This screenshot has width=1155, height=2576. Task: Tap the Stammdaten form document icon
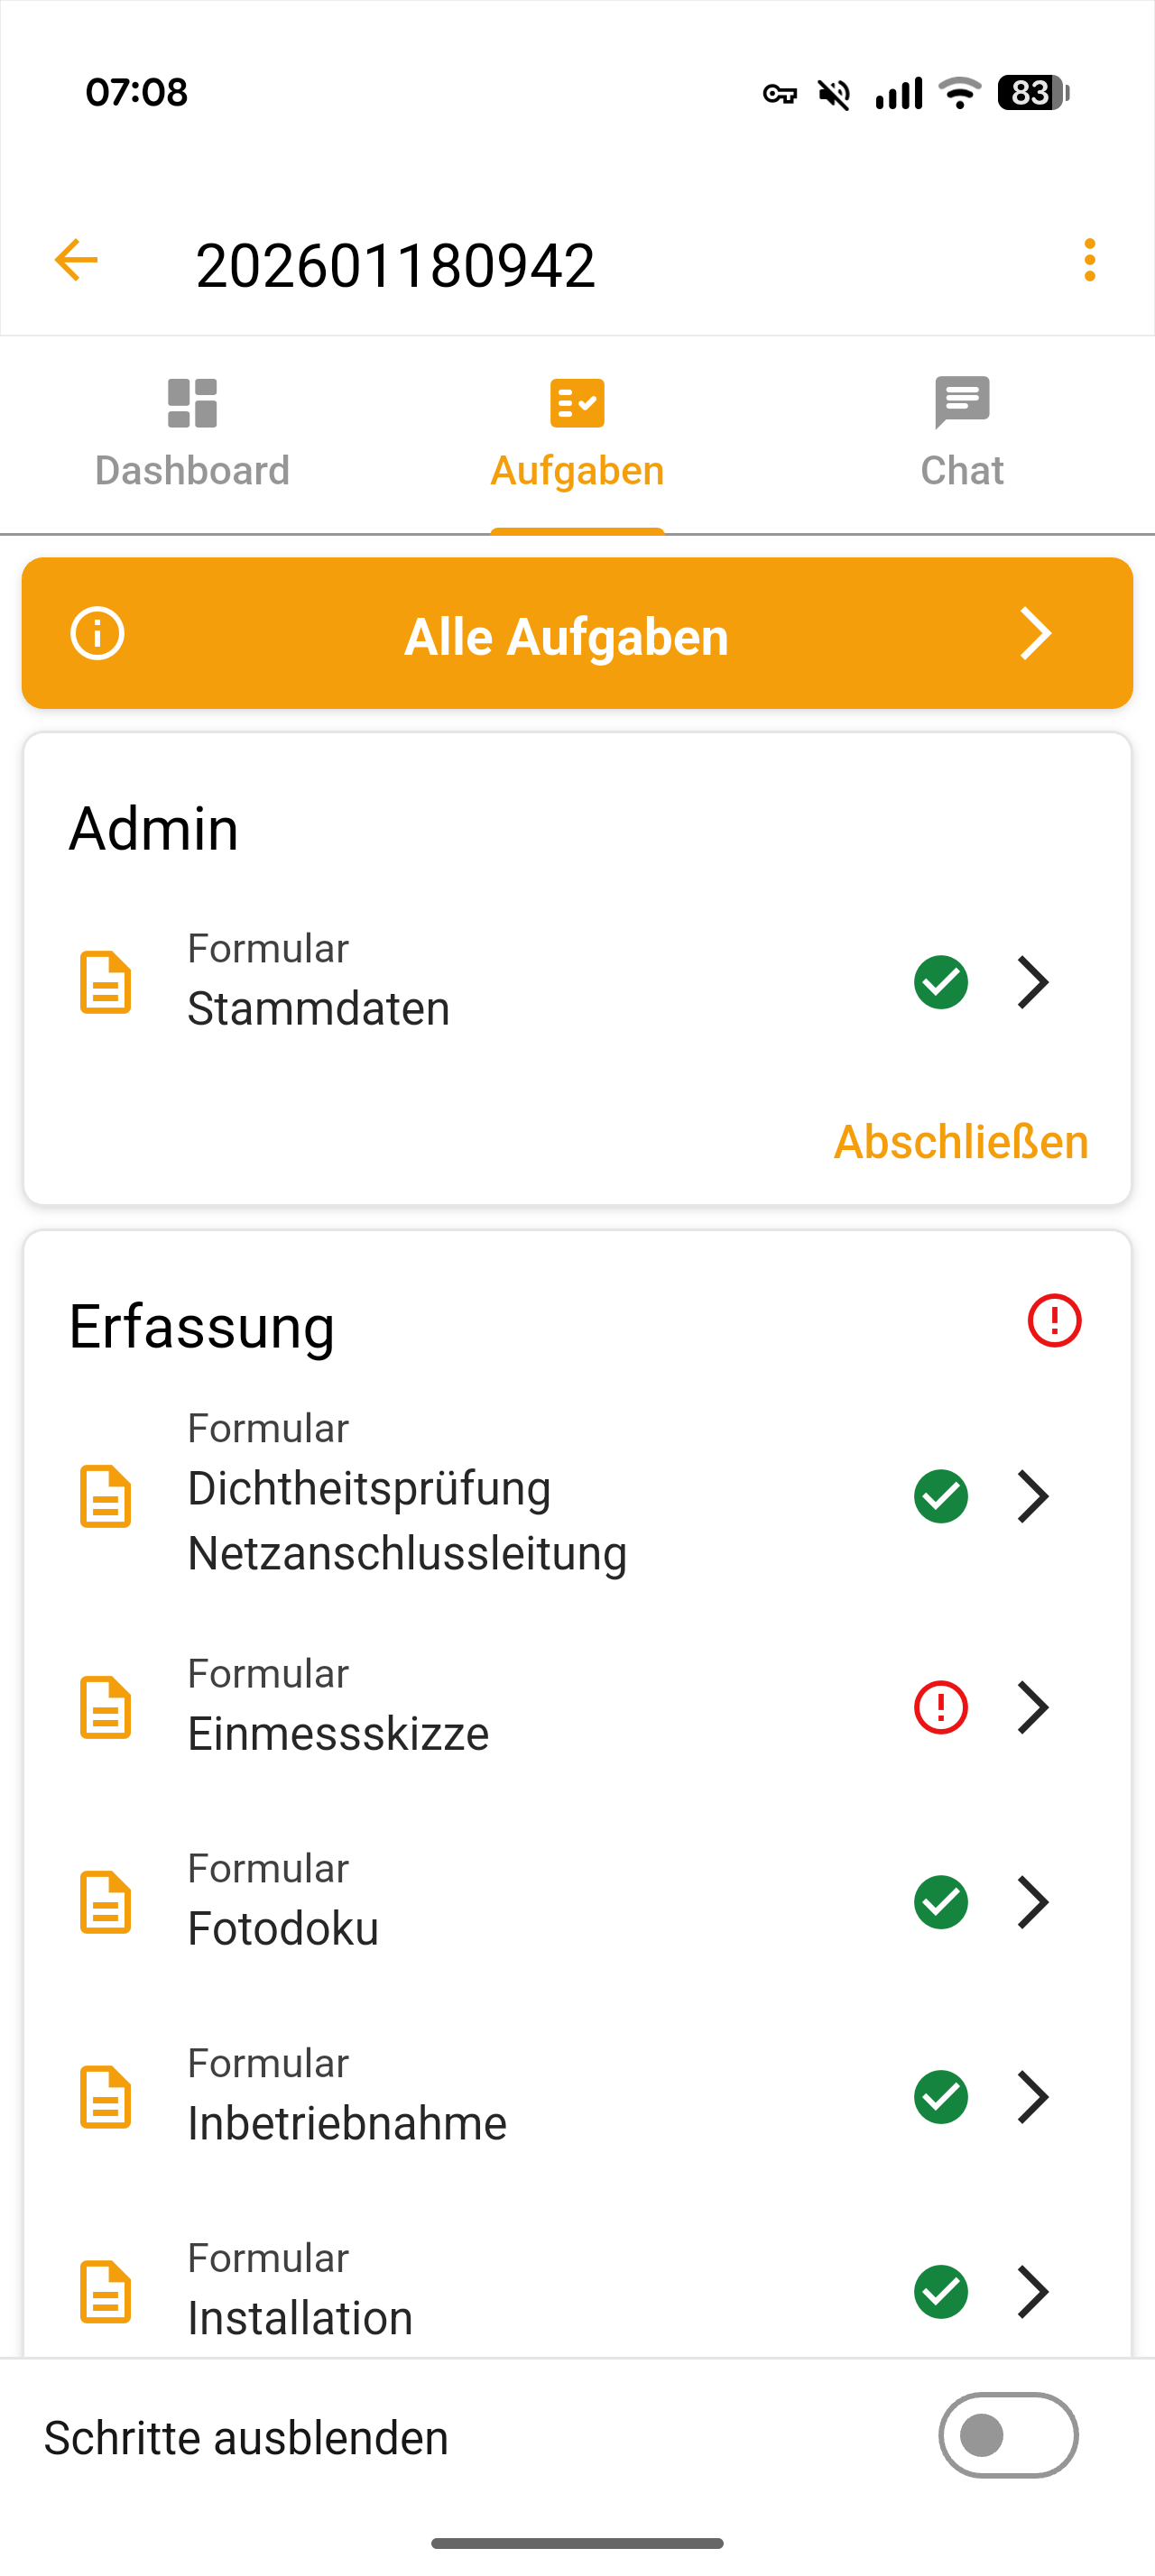point(106,982)
